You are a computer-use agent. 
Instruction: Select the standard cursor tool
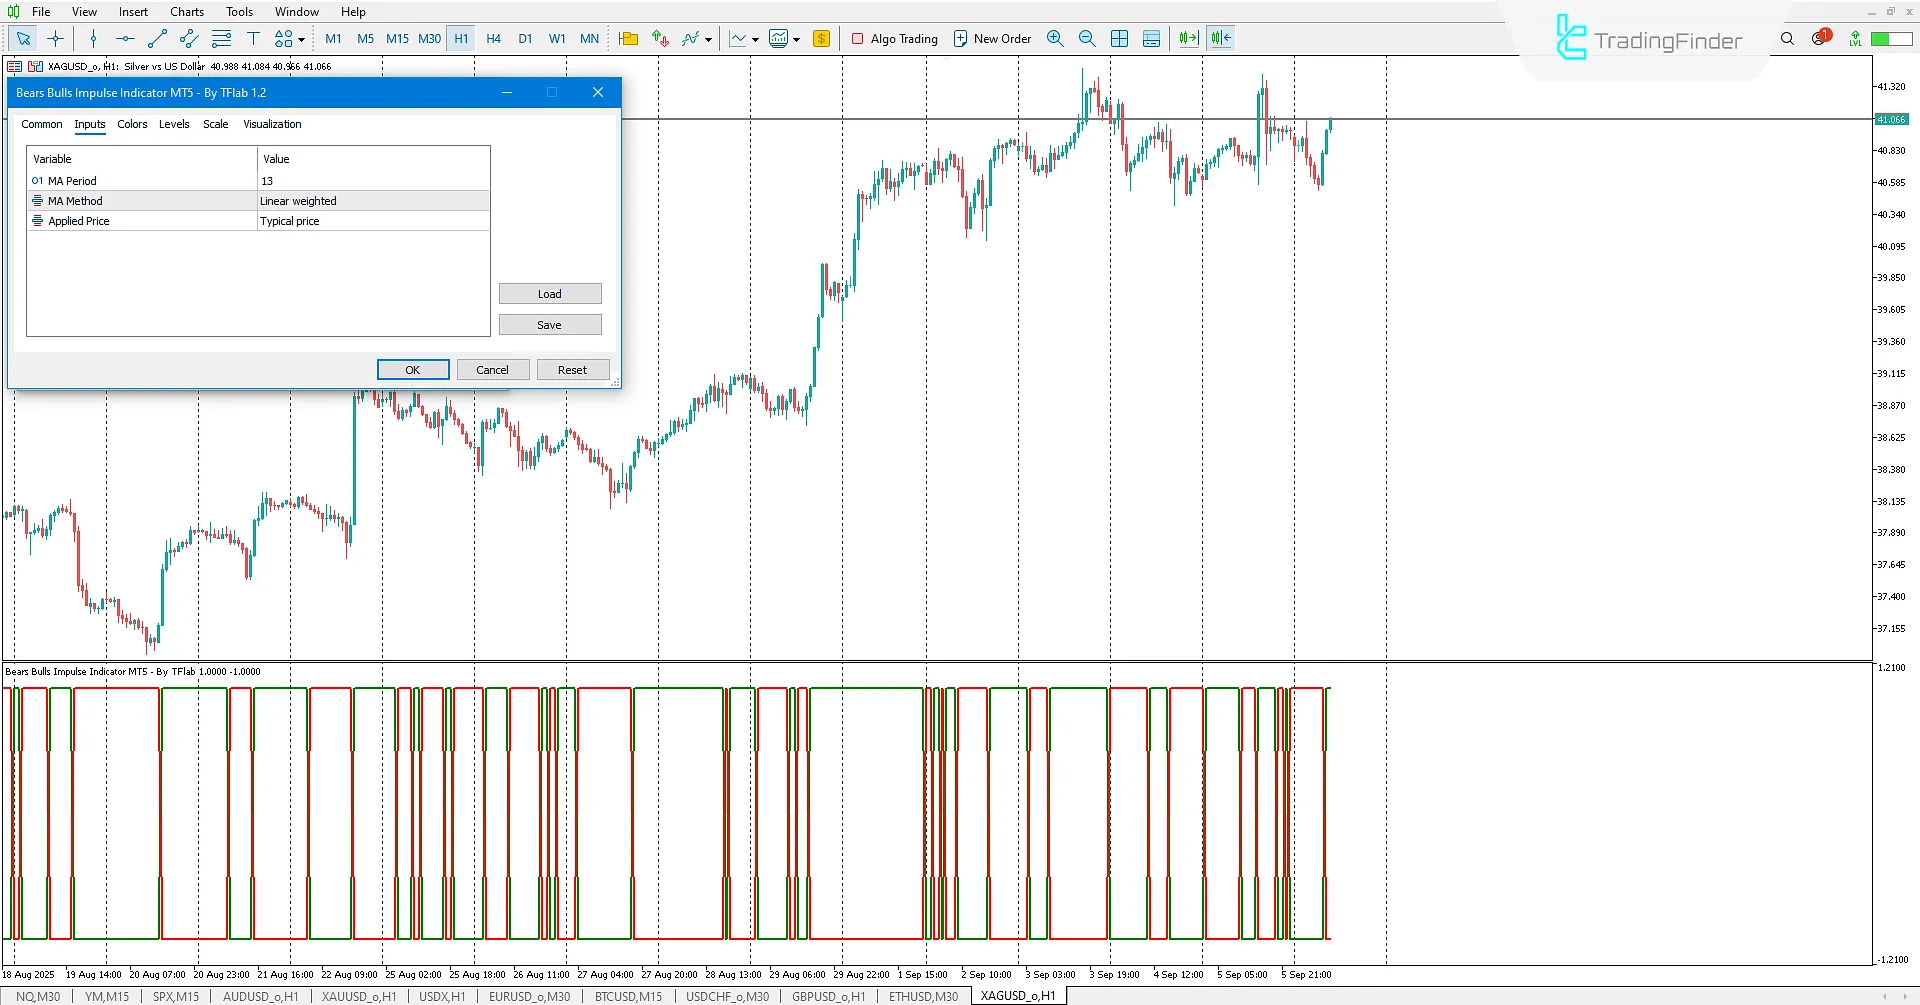[x=23, y=38]
